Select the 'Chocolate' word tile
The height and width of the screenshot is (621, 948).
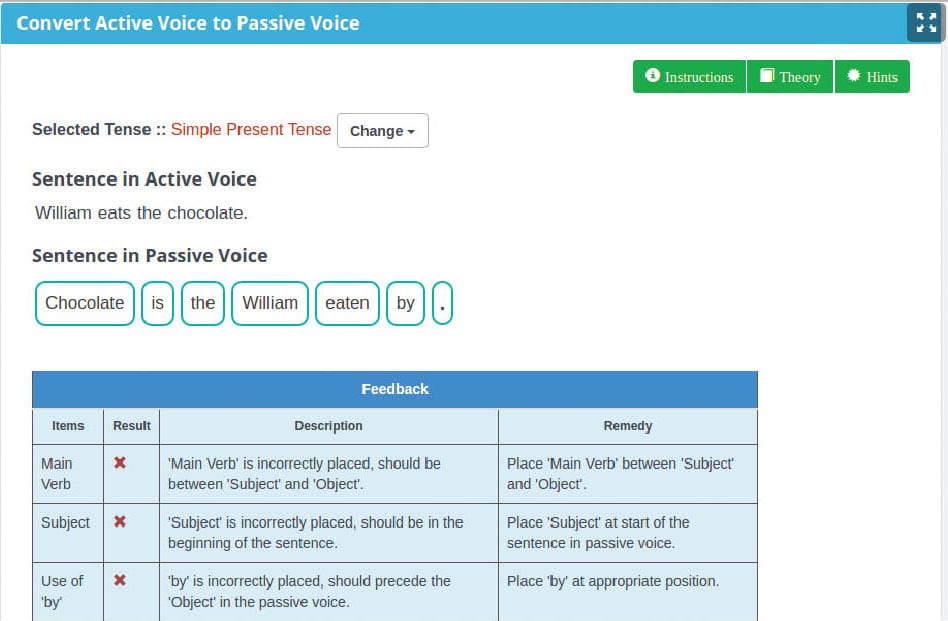coord(85,303)
